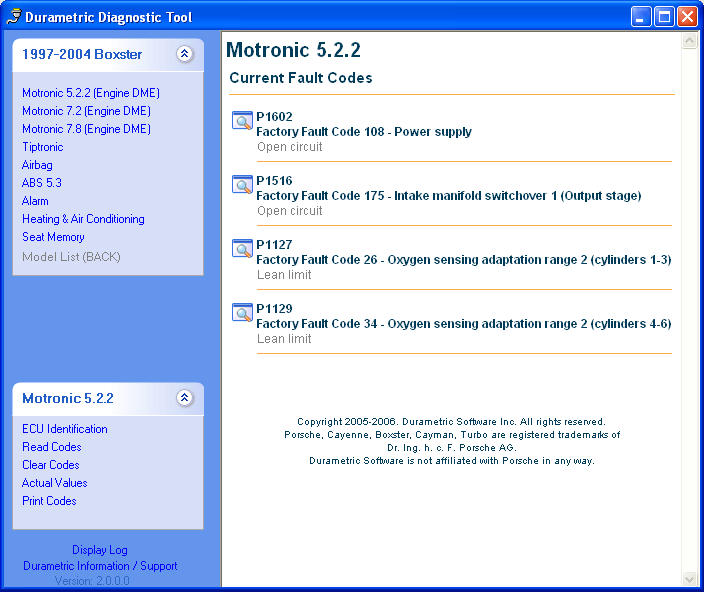Click Factory Fault Code 175 intake manifold text
Viewport: 704px width, 592px height.
pyautogui.click(x=449, y=196)
